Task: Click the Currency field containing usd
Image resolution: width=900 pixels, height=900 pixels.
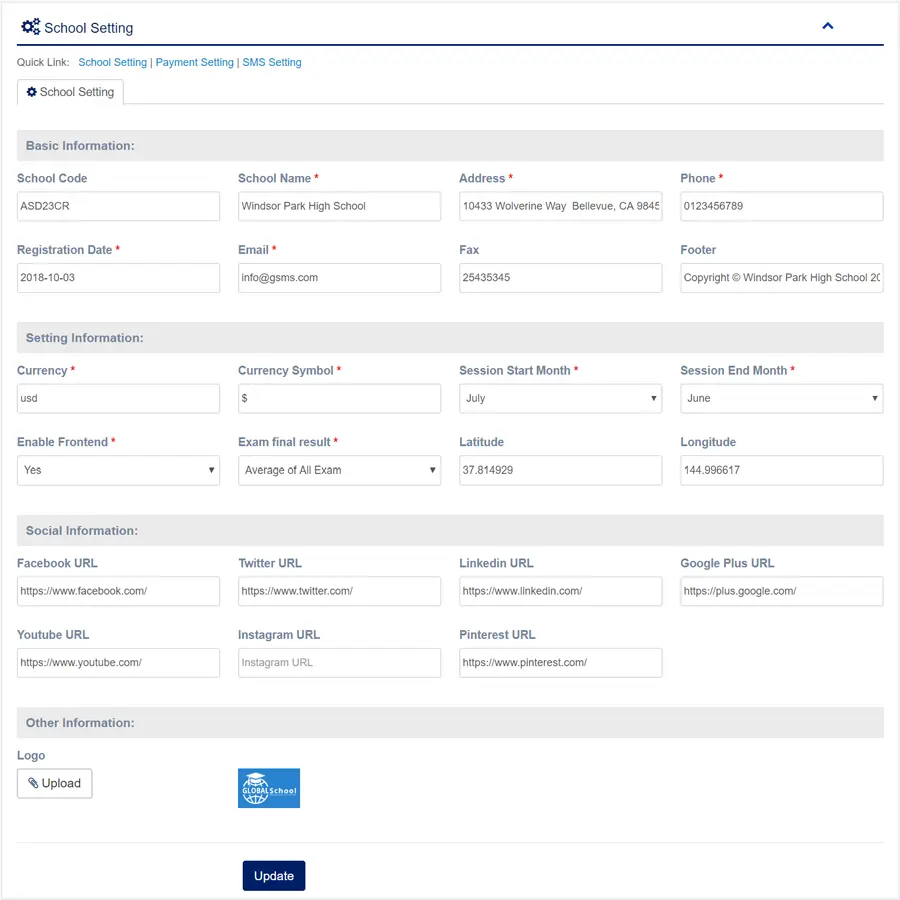Action: tap(118, 398)
